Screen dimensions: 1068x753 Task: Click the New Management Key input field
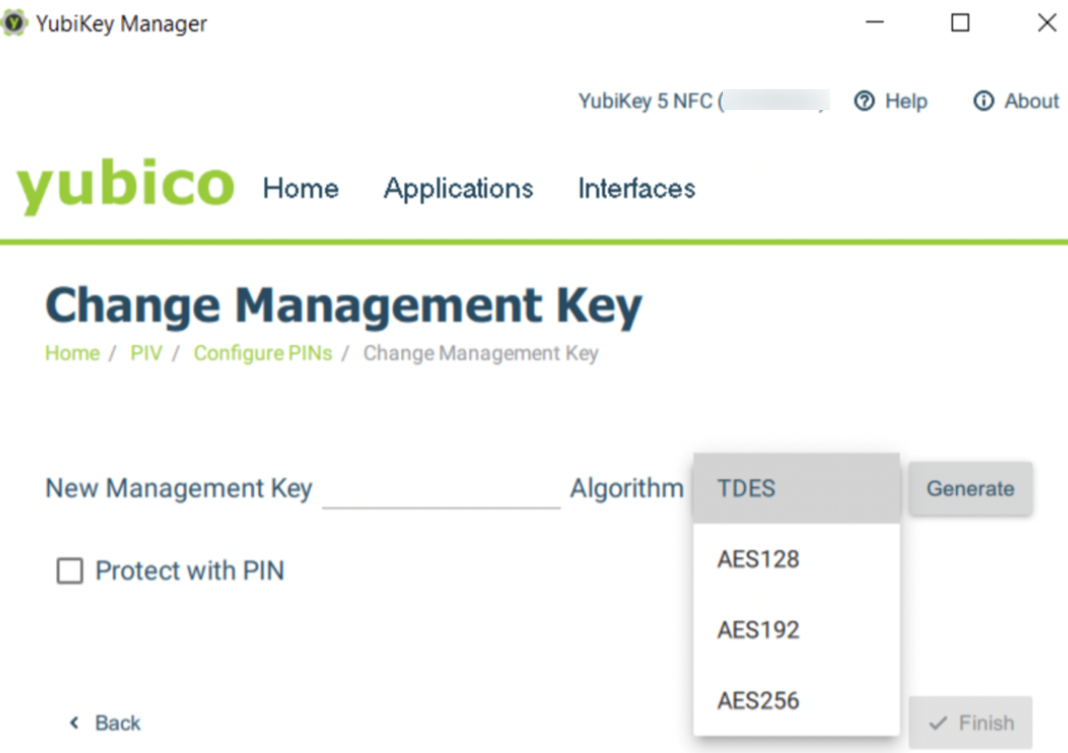[x=440, y=492]
